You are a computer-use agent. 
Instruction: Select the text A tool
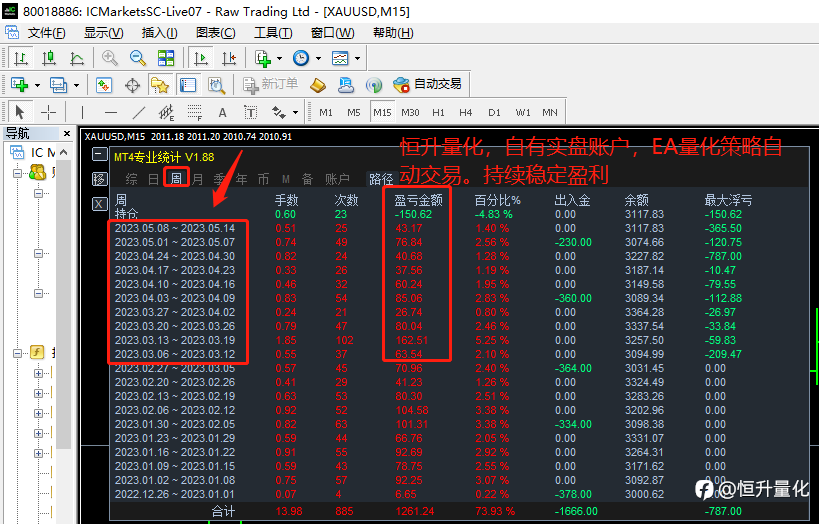click(223, 112)
